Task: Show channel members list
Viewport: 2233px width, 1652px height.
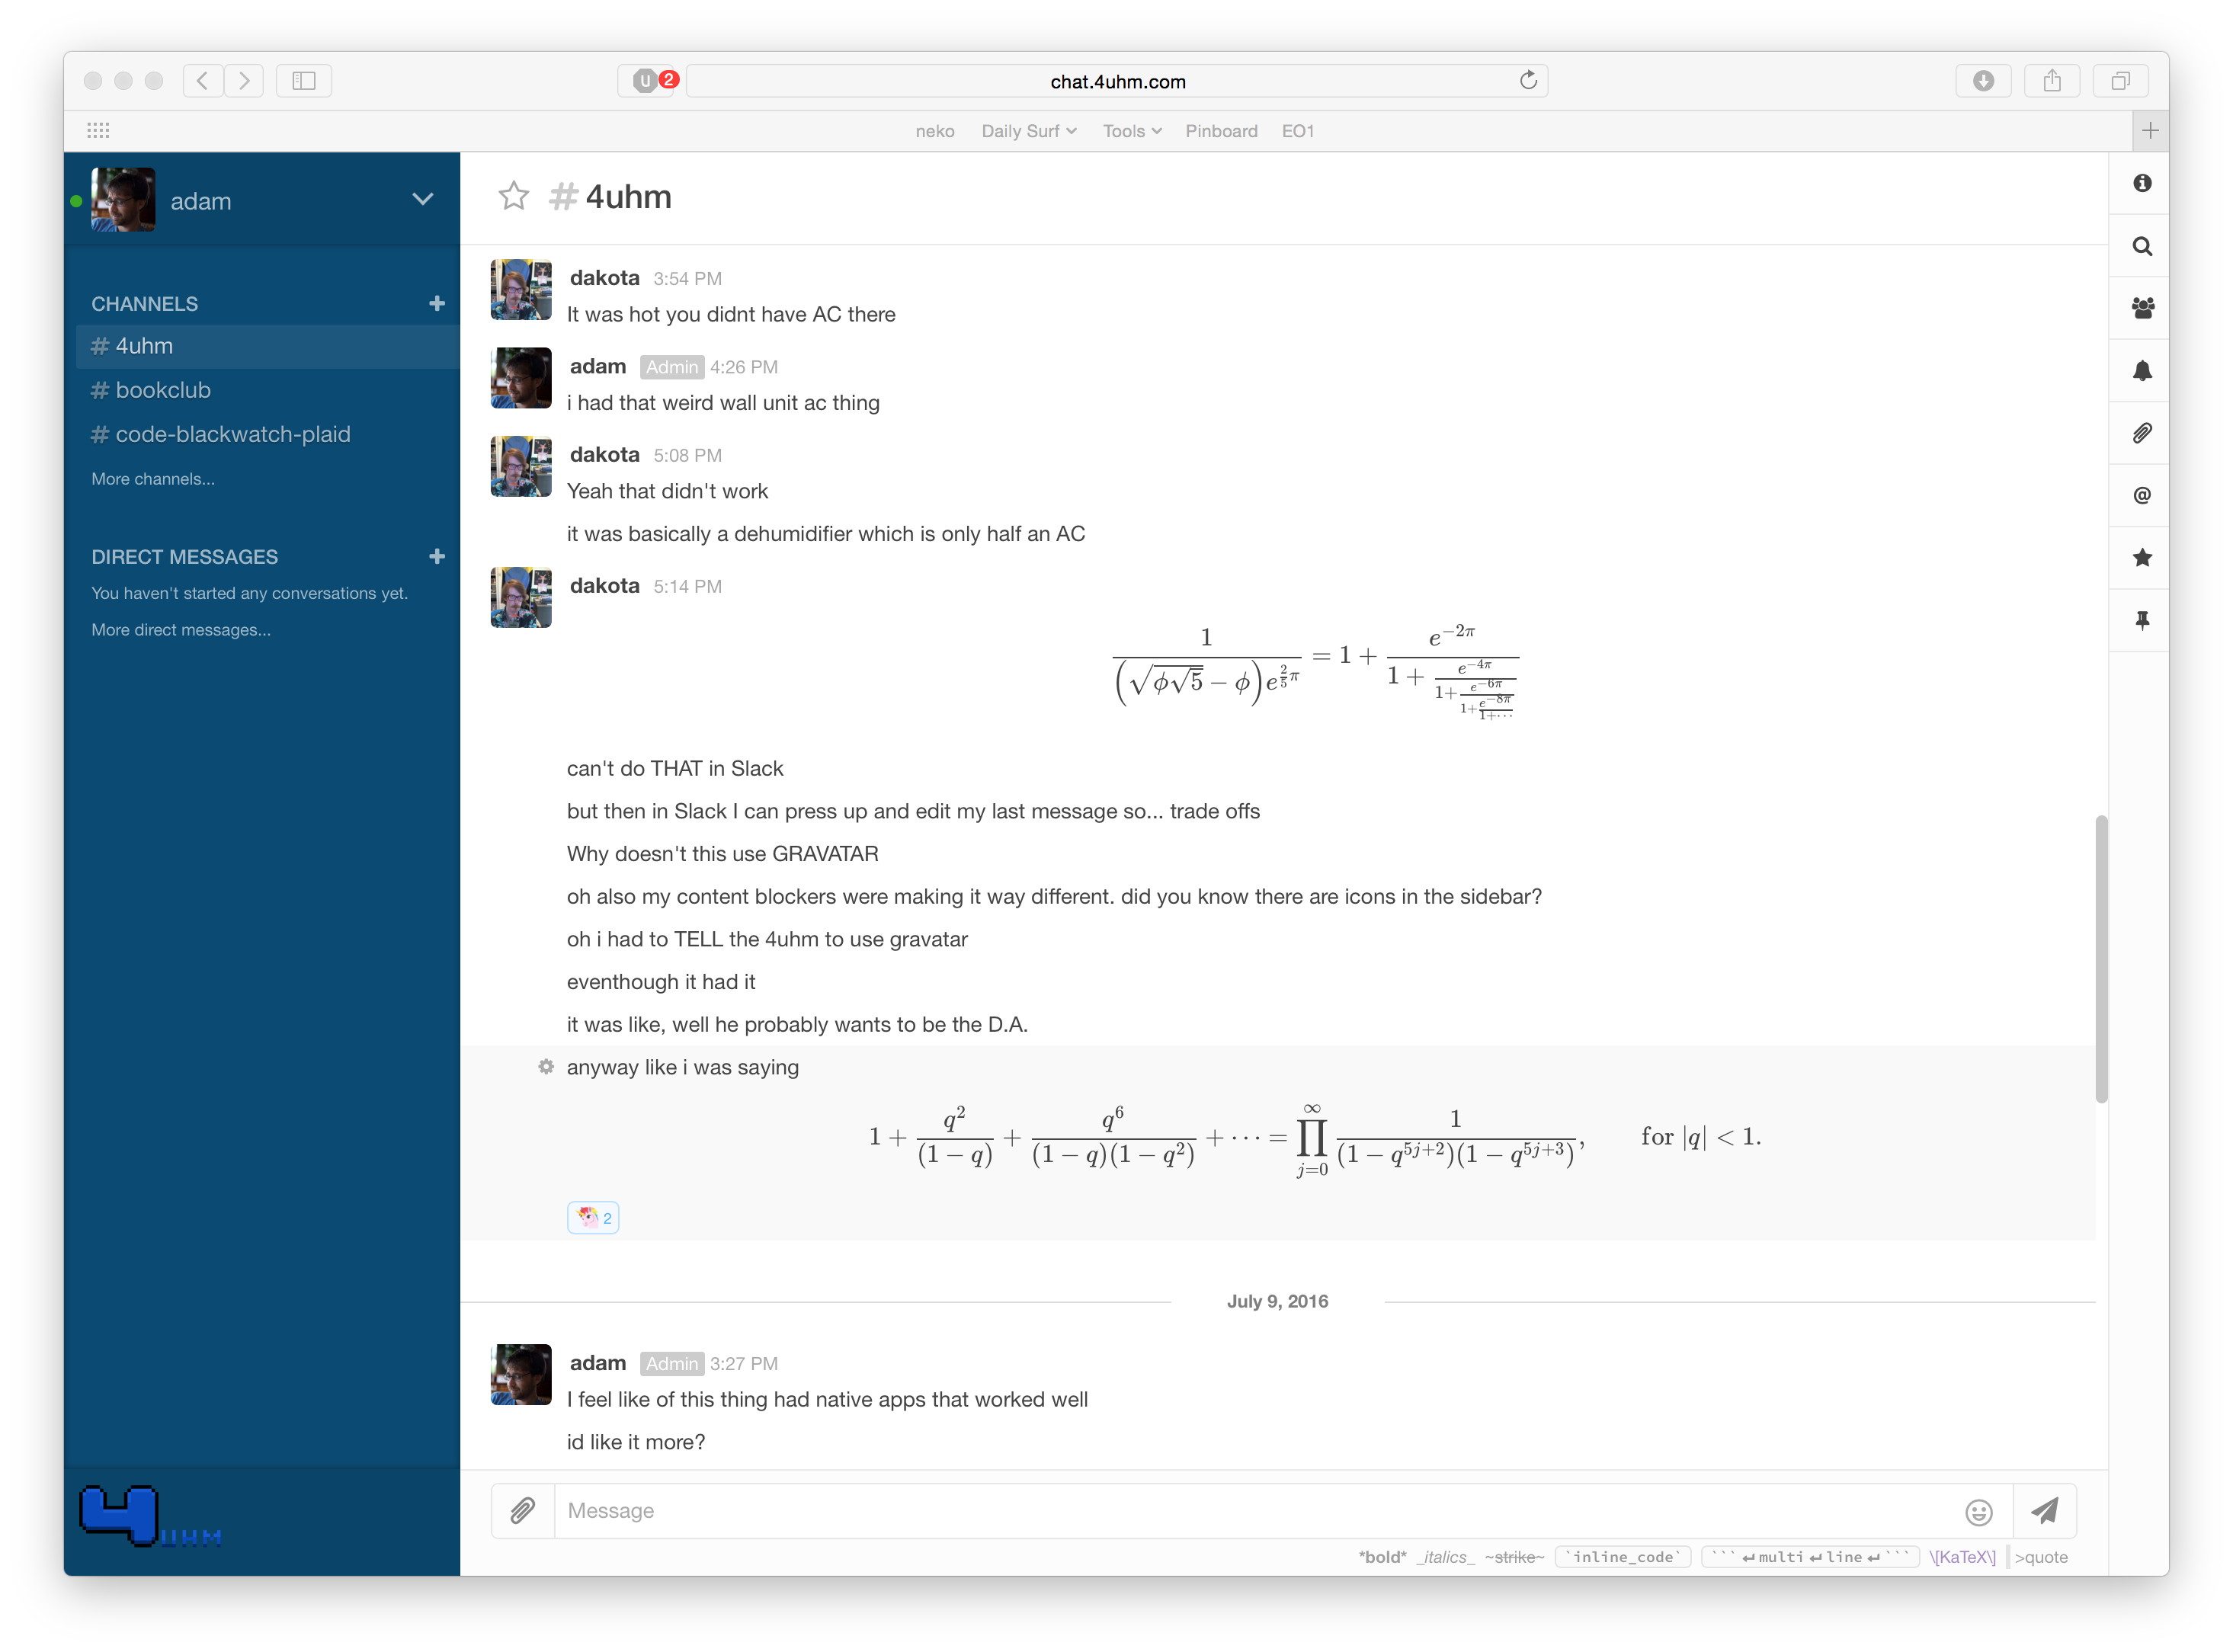Action: [x=2141, y=308]
